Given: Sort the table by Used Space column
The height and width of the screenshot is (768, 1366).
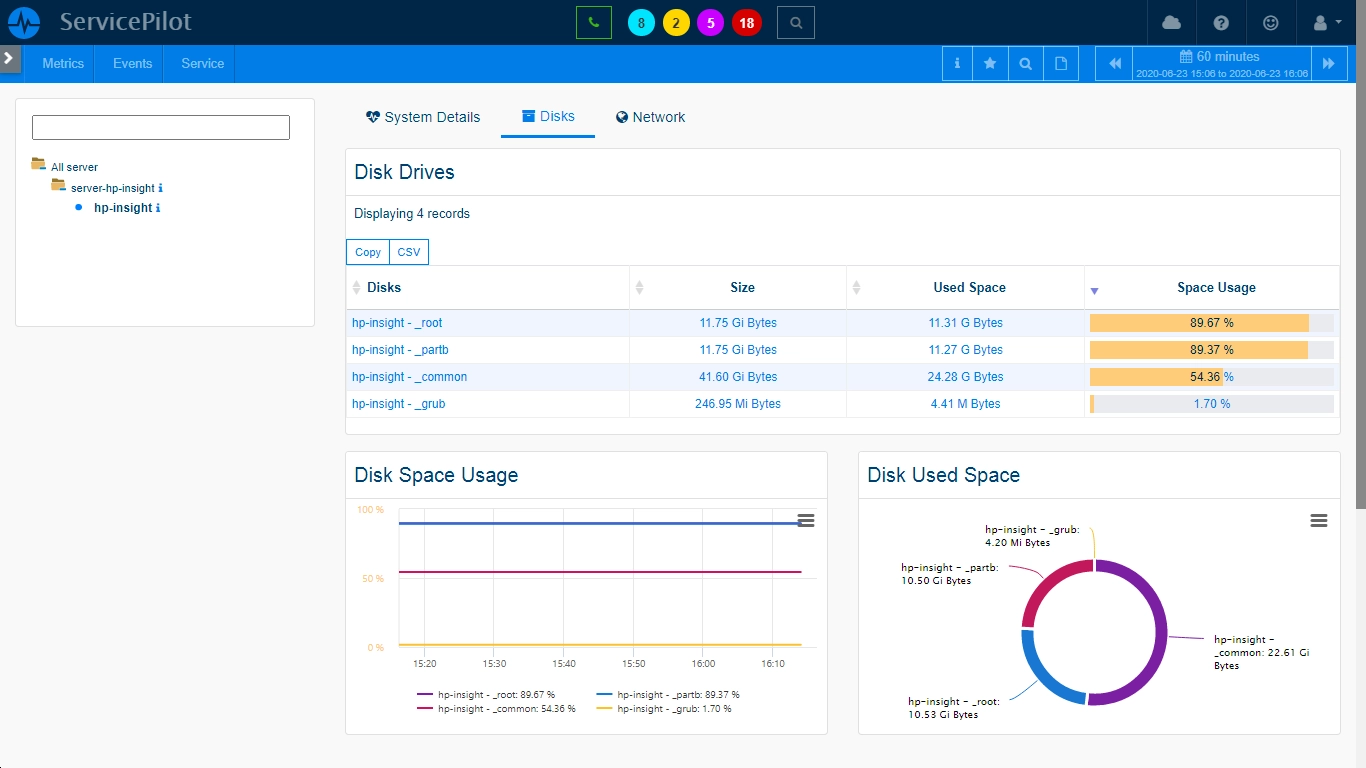Looking at the screenshot, I should pos(966,287).
